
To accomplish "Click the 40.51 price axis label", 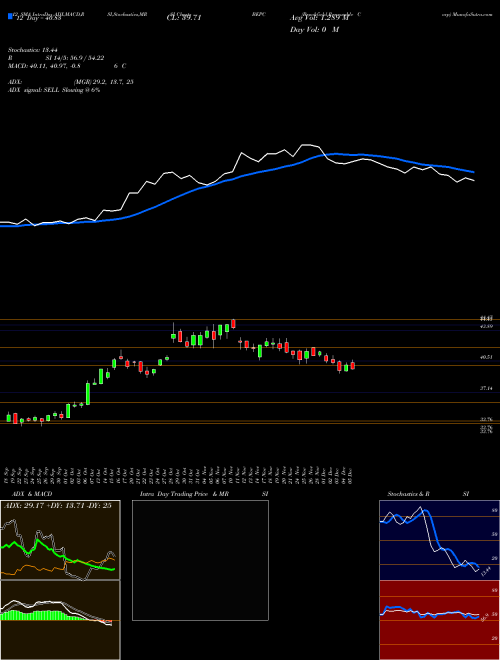I will 486,357.
